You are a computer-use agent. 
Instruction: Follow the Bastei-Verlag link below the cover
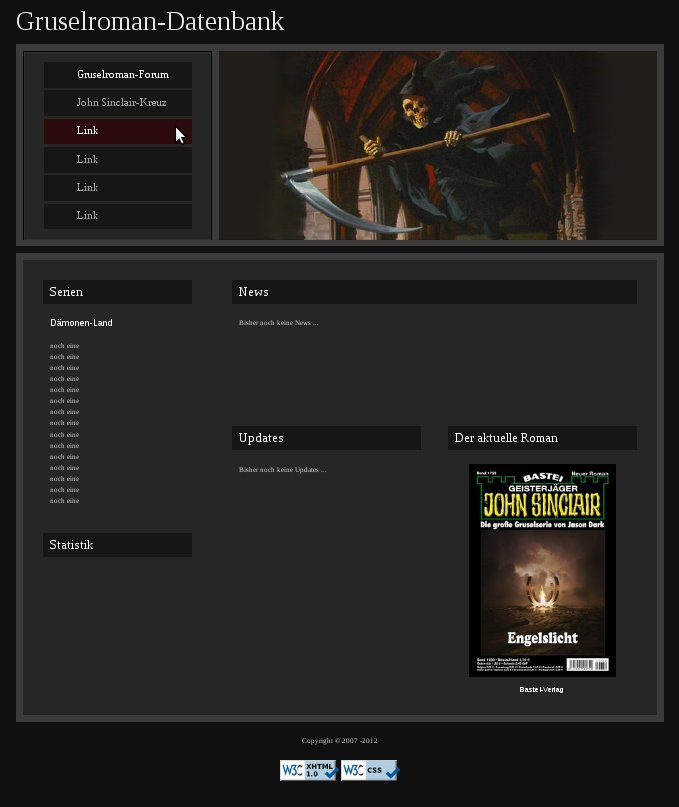[x=541, y=690]
